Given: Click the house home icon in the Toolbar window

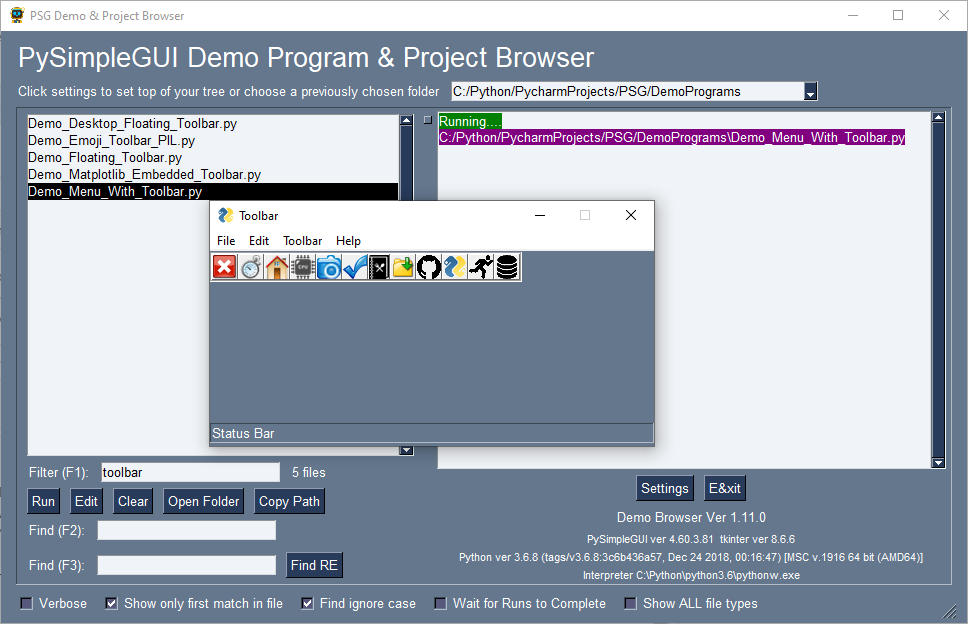Looking at the screenshot, I should (x=276, y=266).
